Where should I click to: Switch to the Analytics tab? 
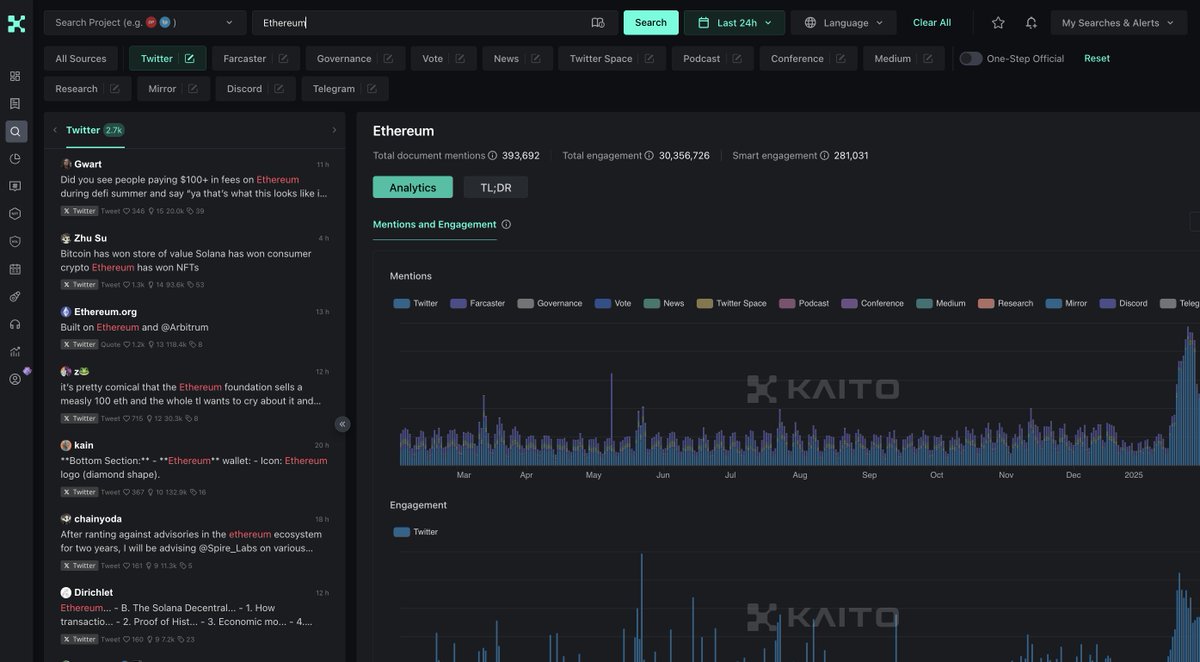point(413,187)
